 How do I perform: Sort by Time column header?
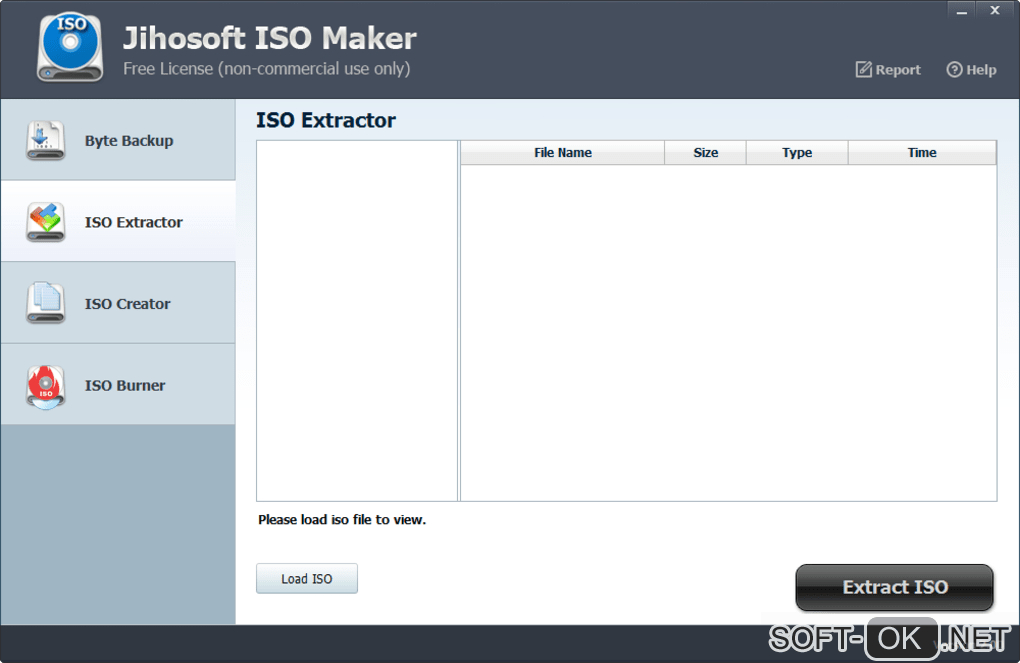(x=922, y=153)
